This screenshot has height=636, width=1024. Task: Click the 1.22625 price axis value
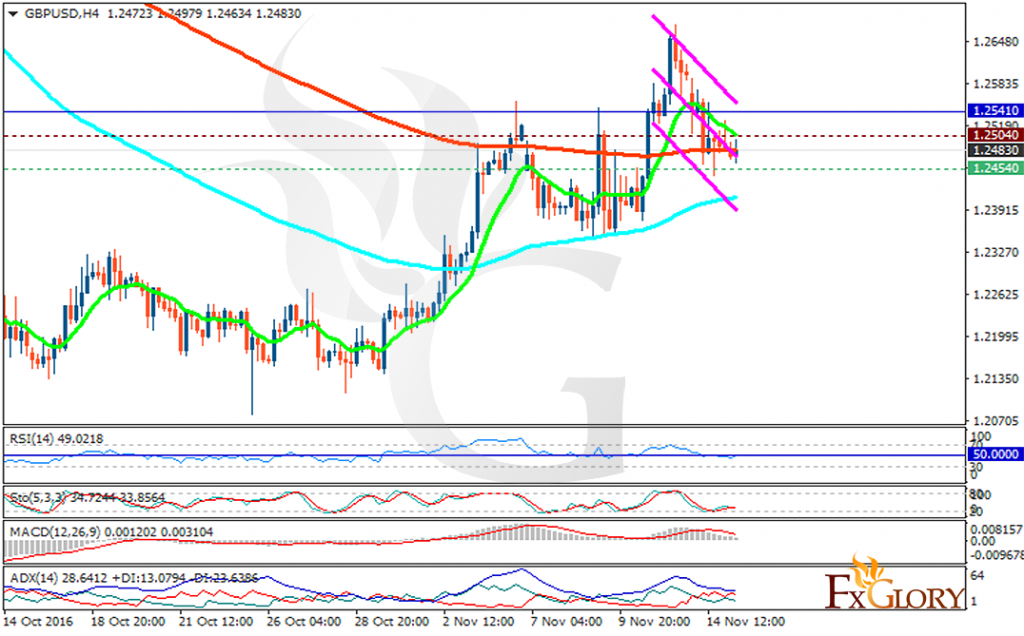(996, 294)
